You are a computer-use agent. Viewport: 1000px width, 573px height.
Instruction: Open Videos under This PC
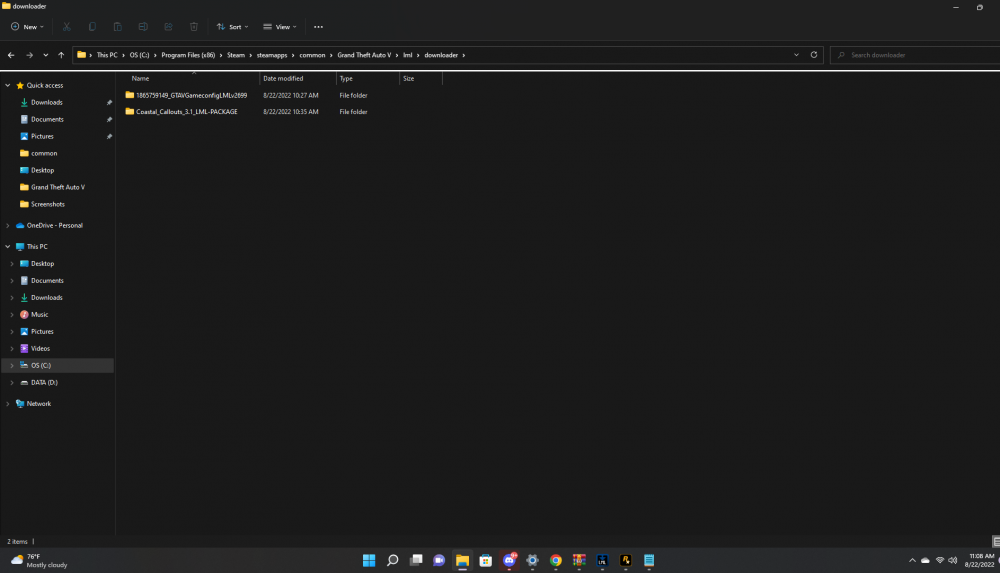[40, 348]
